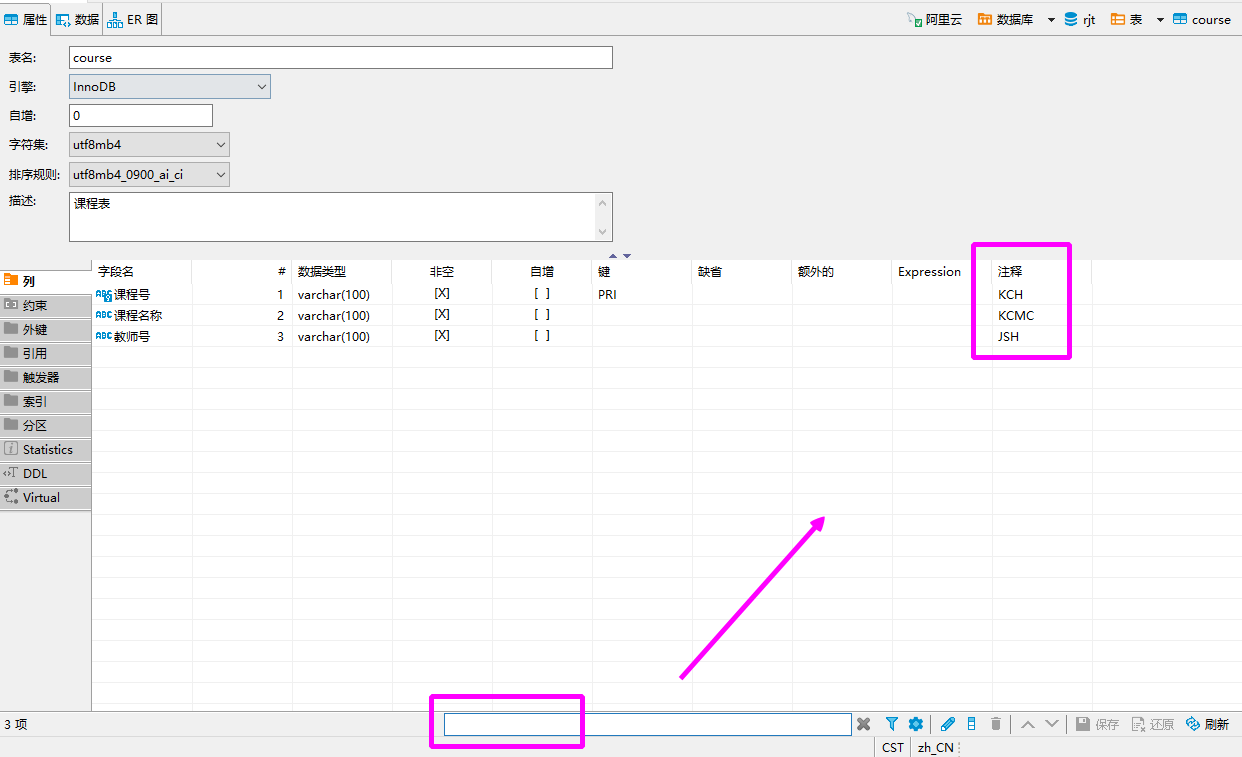
Task: Expand the dropdown arrow after 表
Action: (x=1160, y=20)
